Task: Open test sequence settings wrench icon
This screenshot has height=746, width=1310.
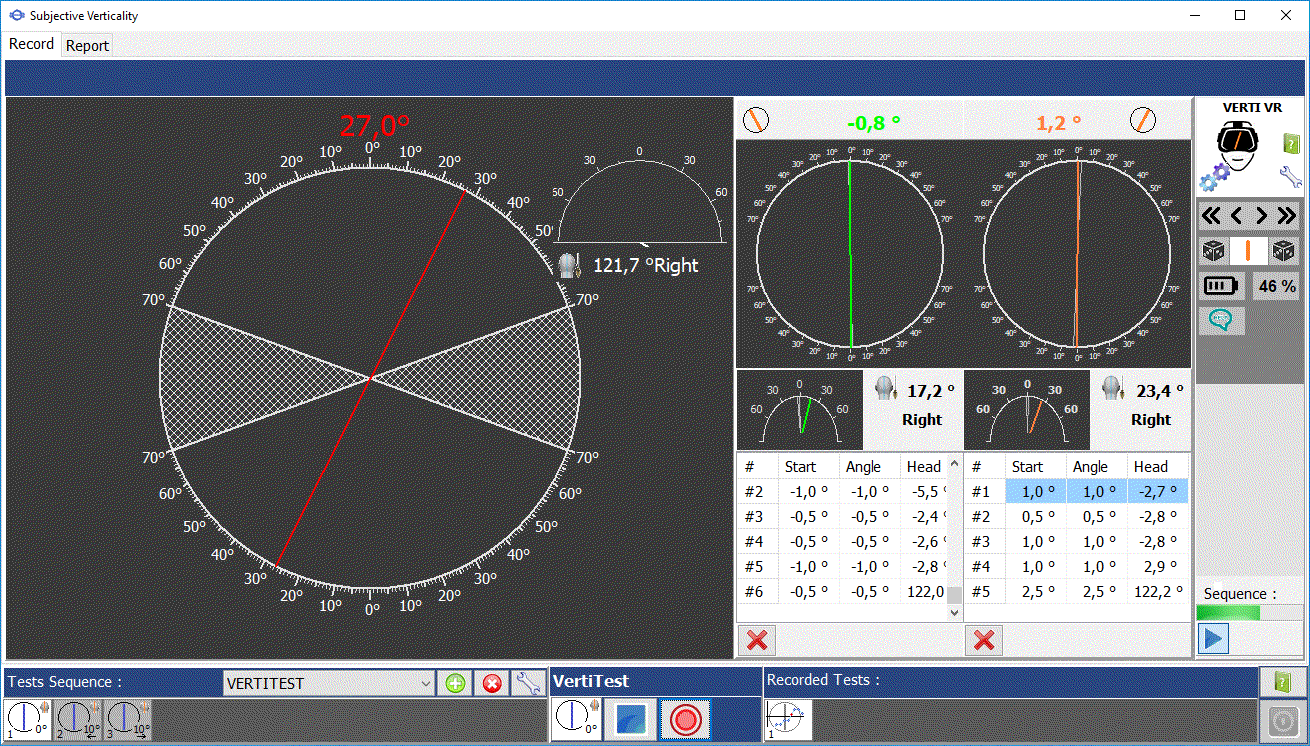Action: pyautogui.click(x=528, y=683)
